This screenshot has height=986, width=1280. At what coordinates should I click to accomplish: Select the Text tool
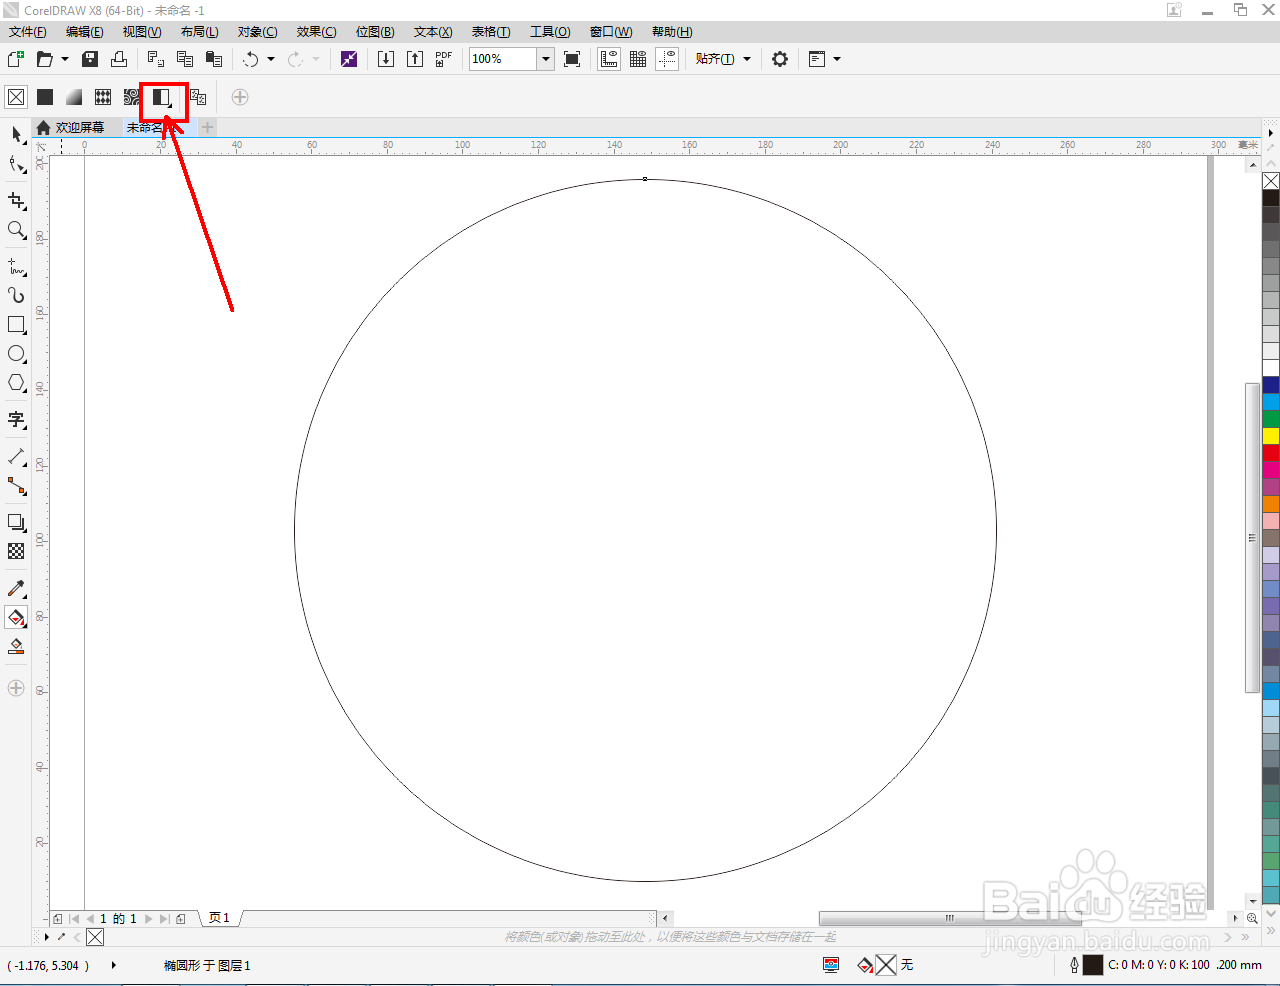pyautogui.click(x=16, y=420)
